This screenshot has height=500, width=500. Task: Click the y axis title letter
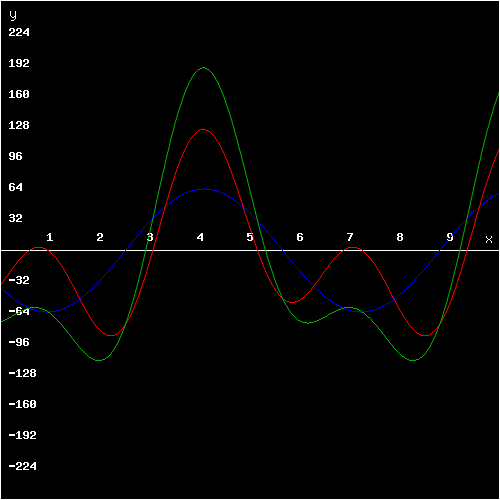(13, 15)
